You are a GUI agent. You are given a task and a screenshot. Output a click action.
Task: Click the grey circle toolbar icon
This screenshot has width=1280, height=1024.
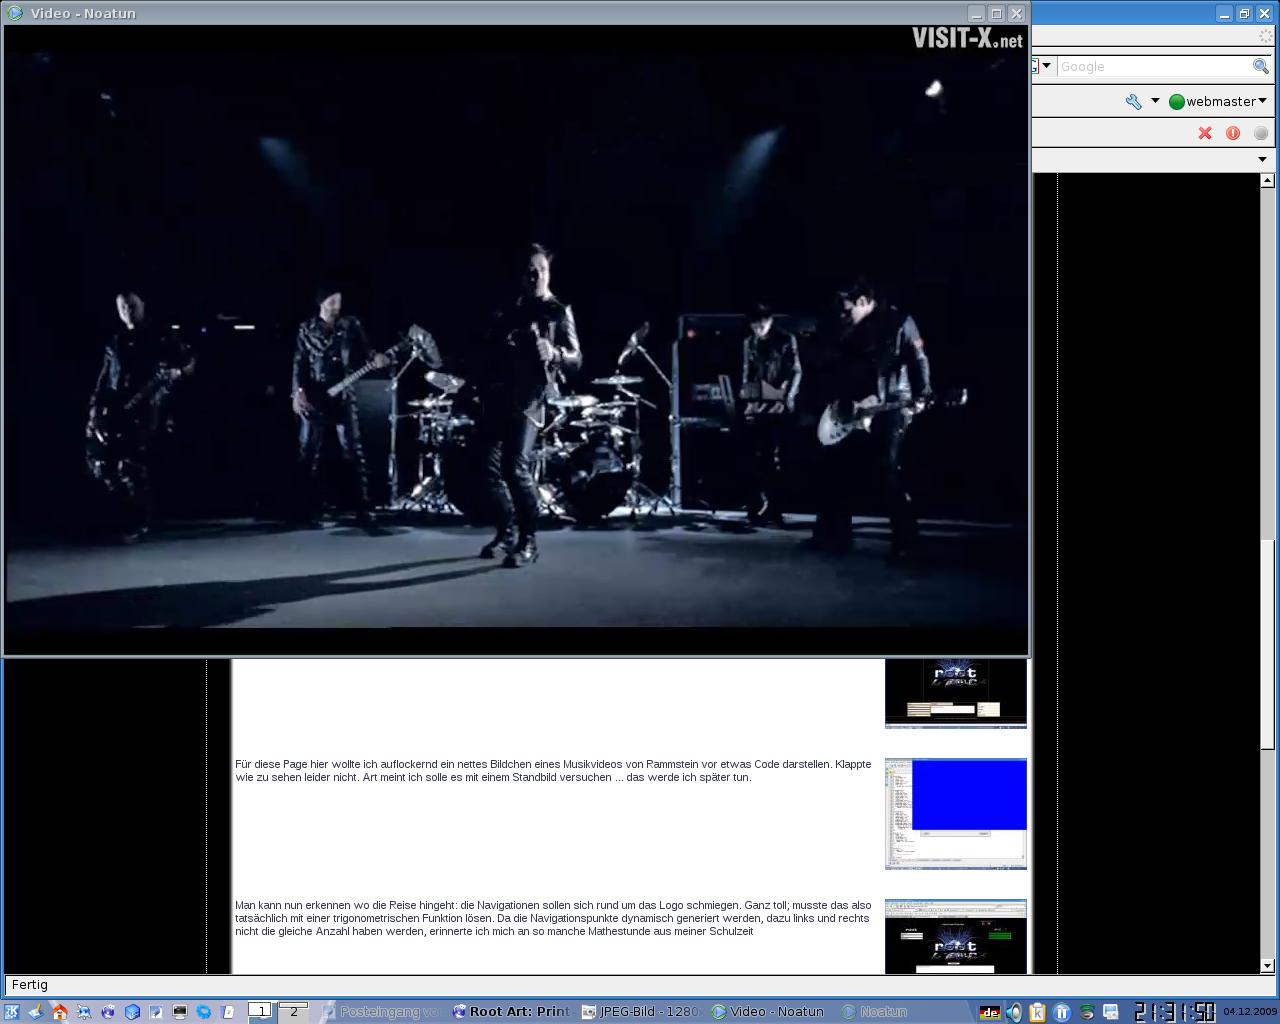tap(1261, 133)
